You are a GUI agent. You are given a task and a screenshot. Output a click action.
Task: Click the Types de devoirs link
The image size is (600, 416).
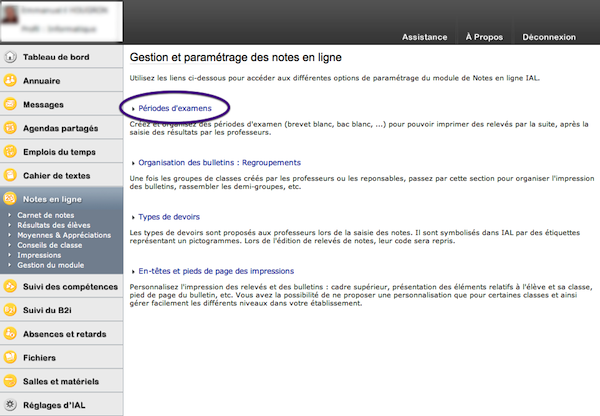pos(169,216)
